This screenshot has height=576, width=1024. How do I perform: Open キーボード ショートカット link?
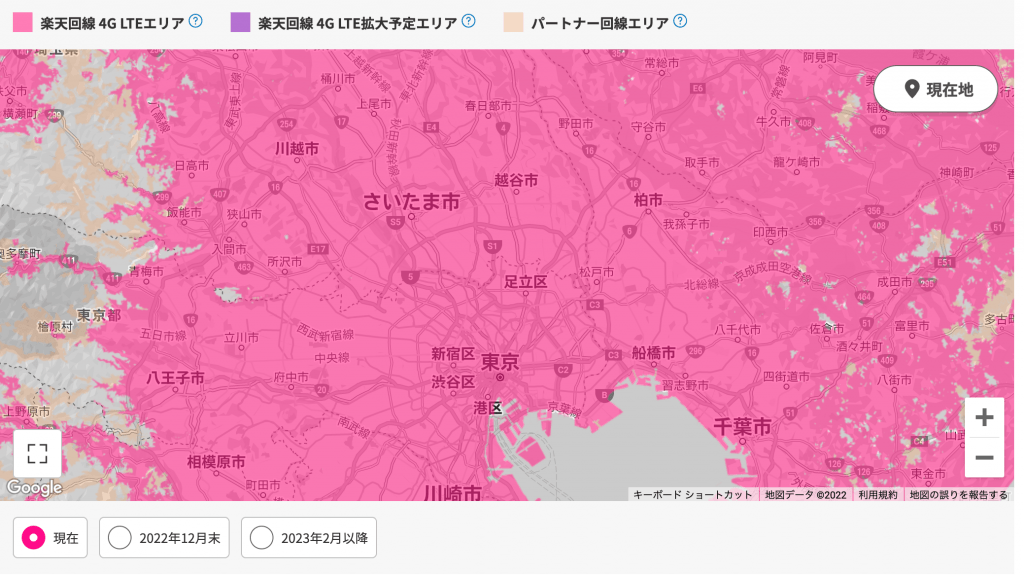click(692, 495)
